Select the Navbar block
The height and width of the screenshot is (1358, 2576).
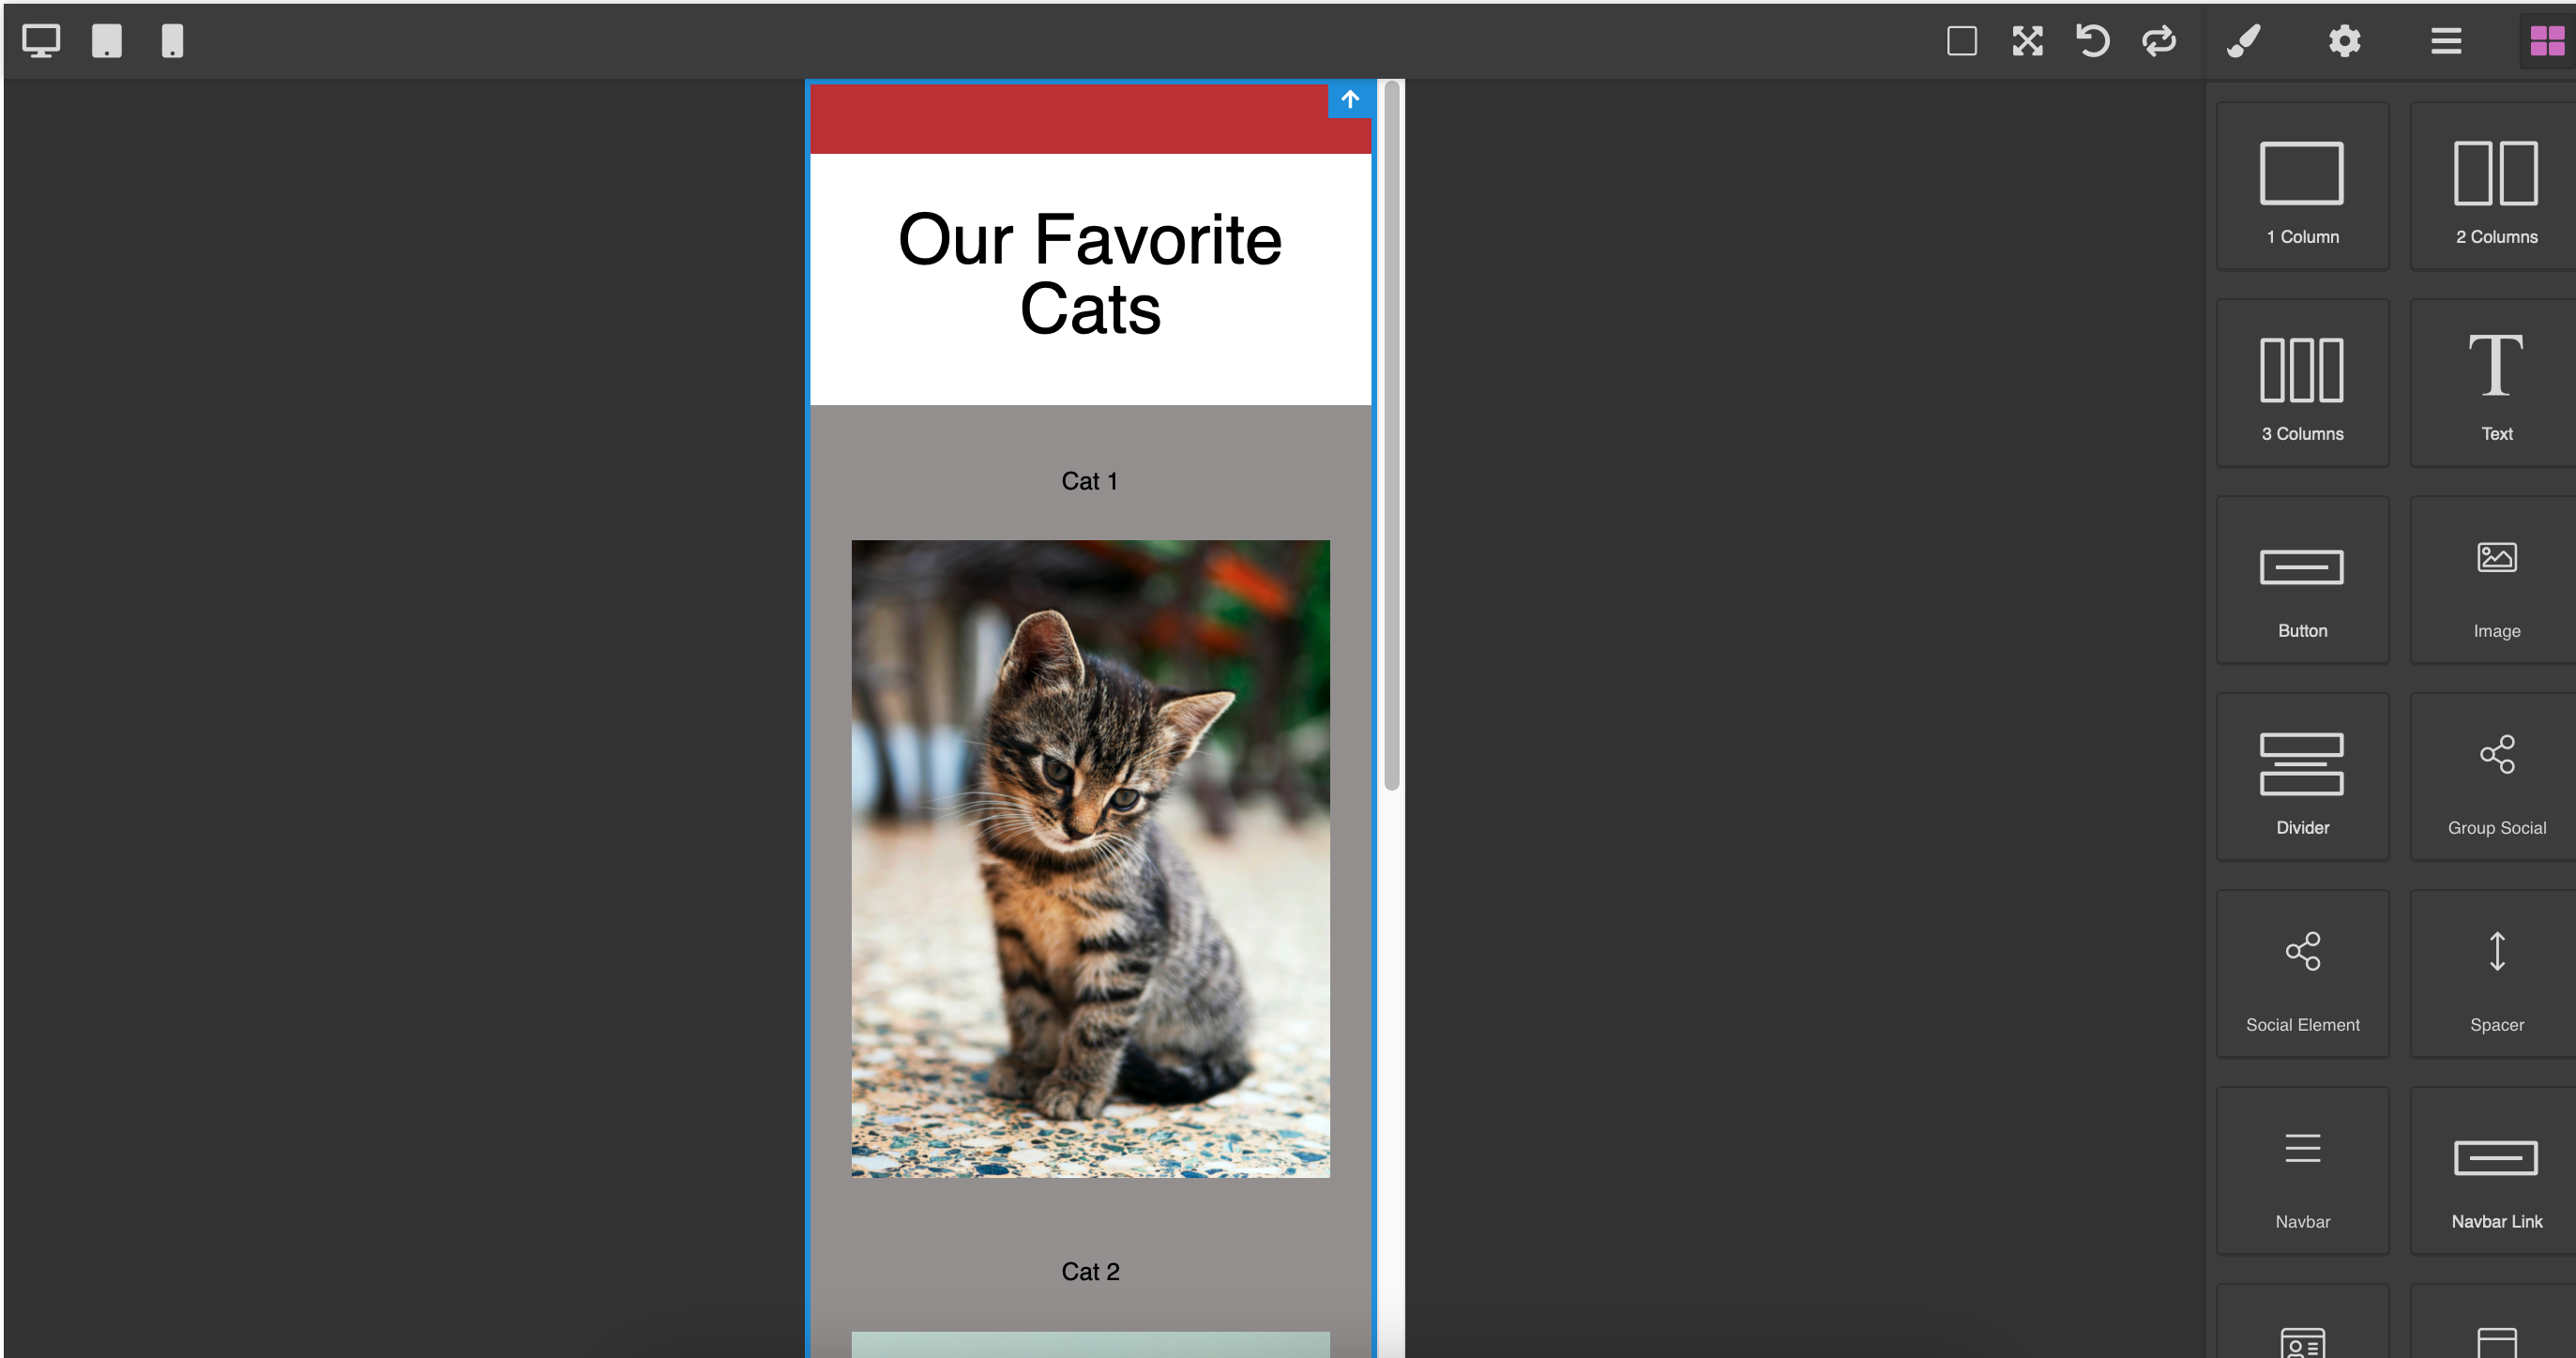pyautogui.click(x=2302, y=1171)
